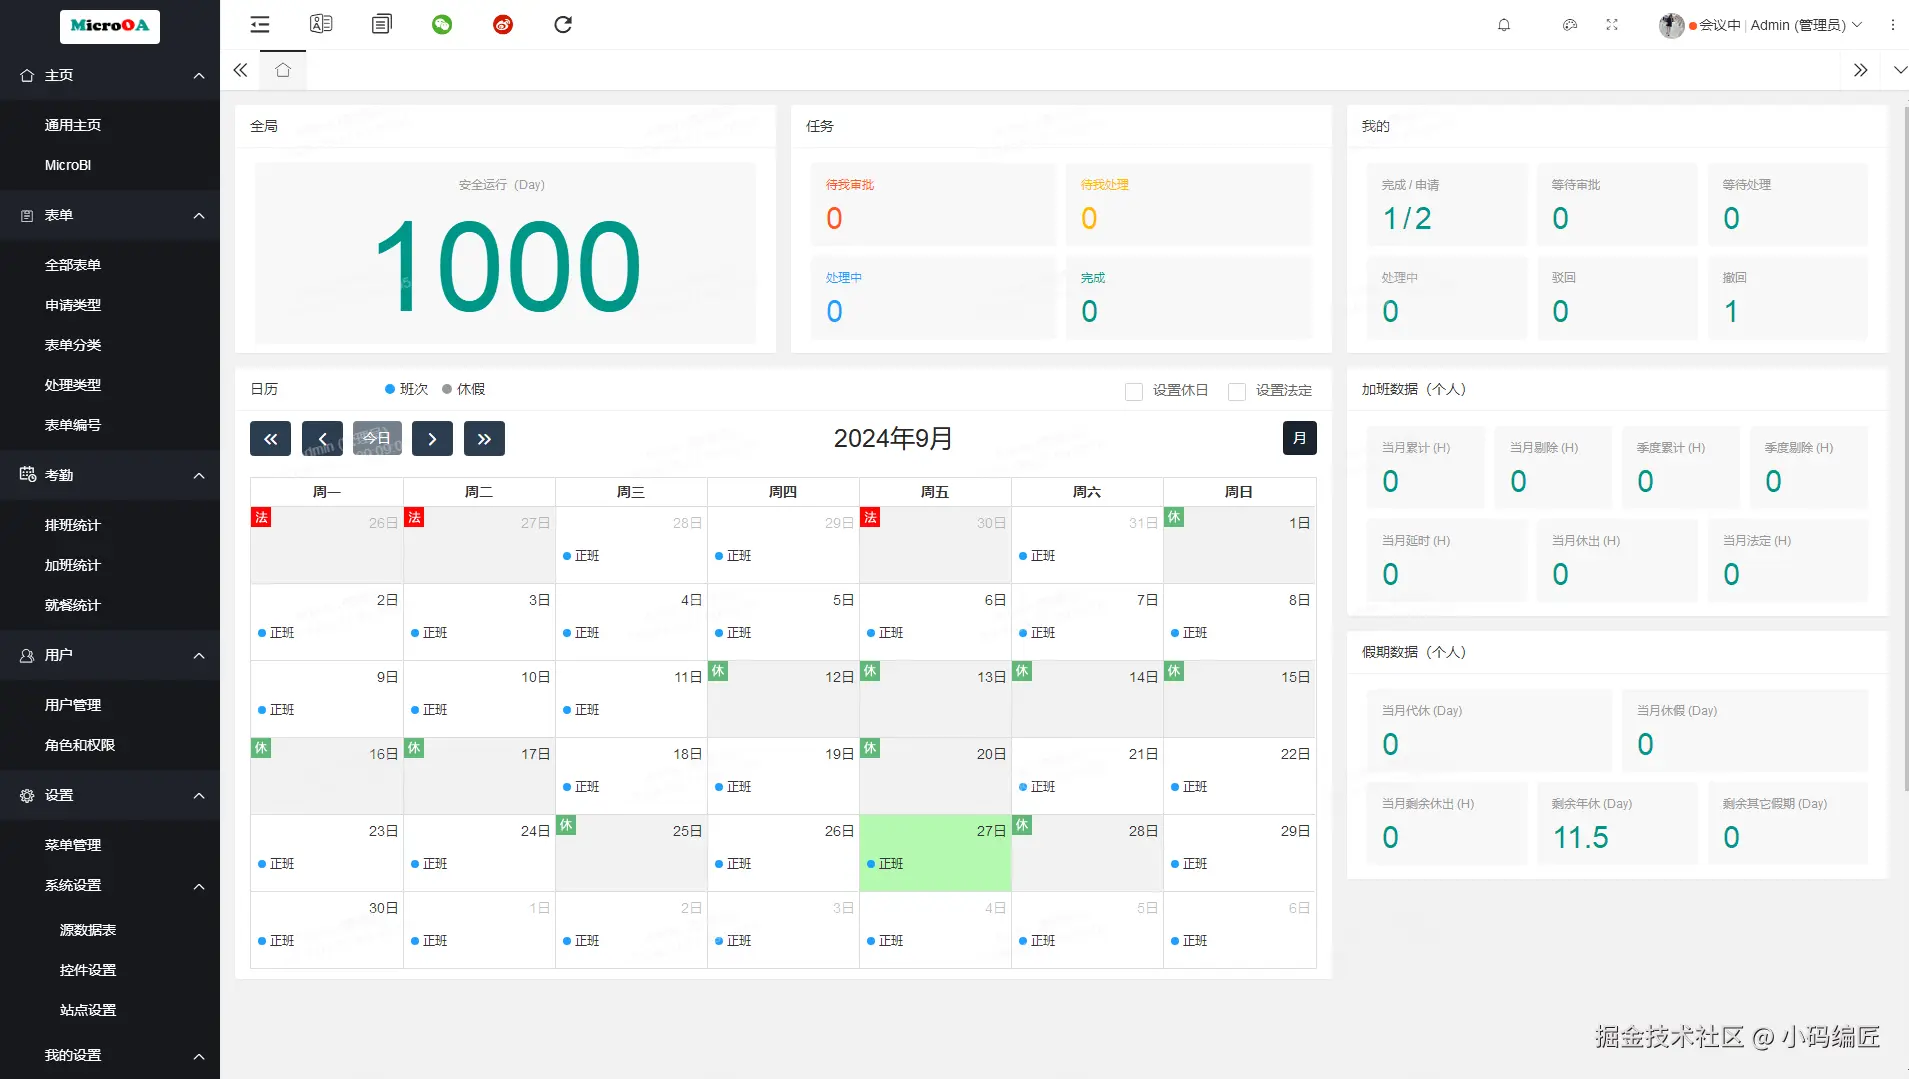Open the notification bell icon

click(x=1504, y=25)
